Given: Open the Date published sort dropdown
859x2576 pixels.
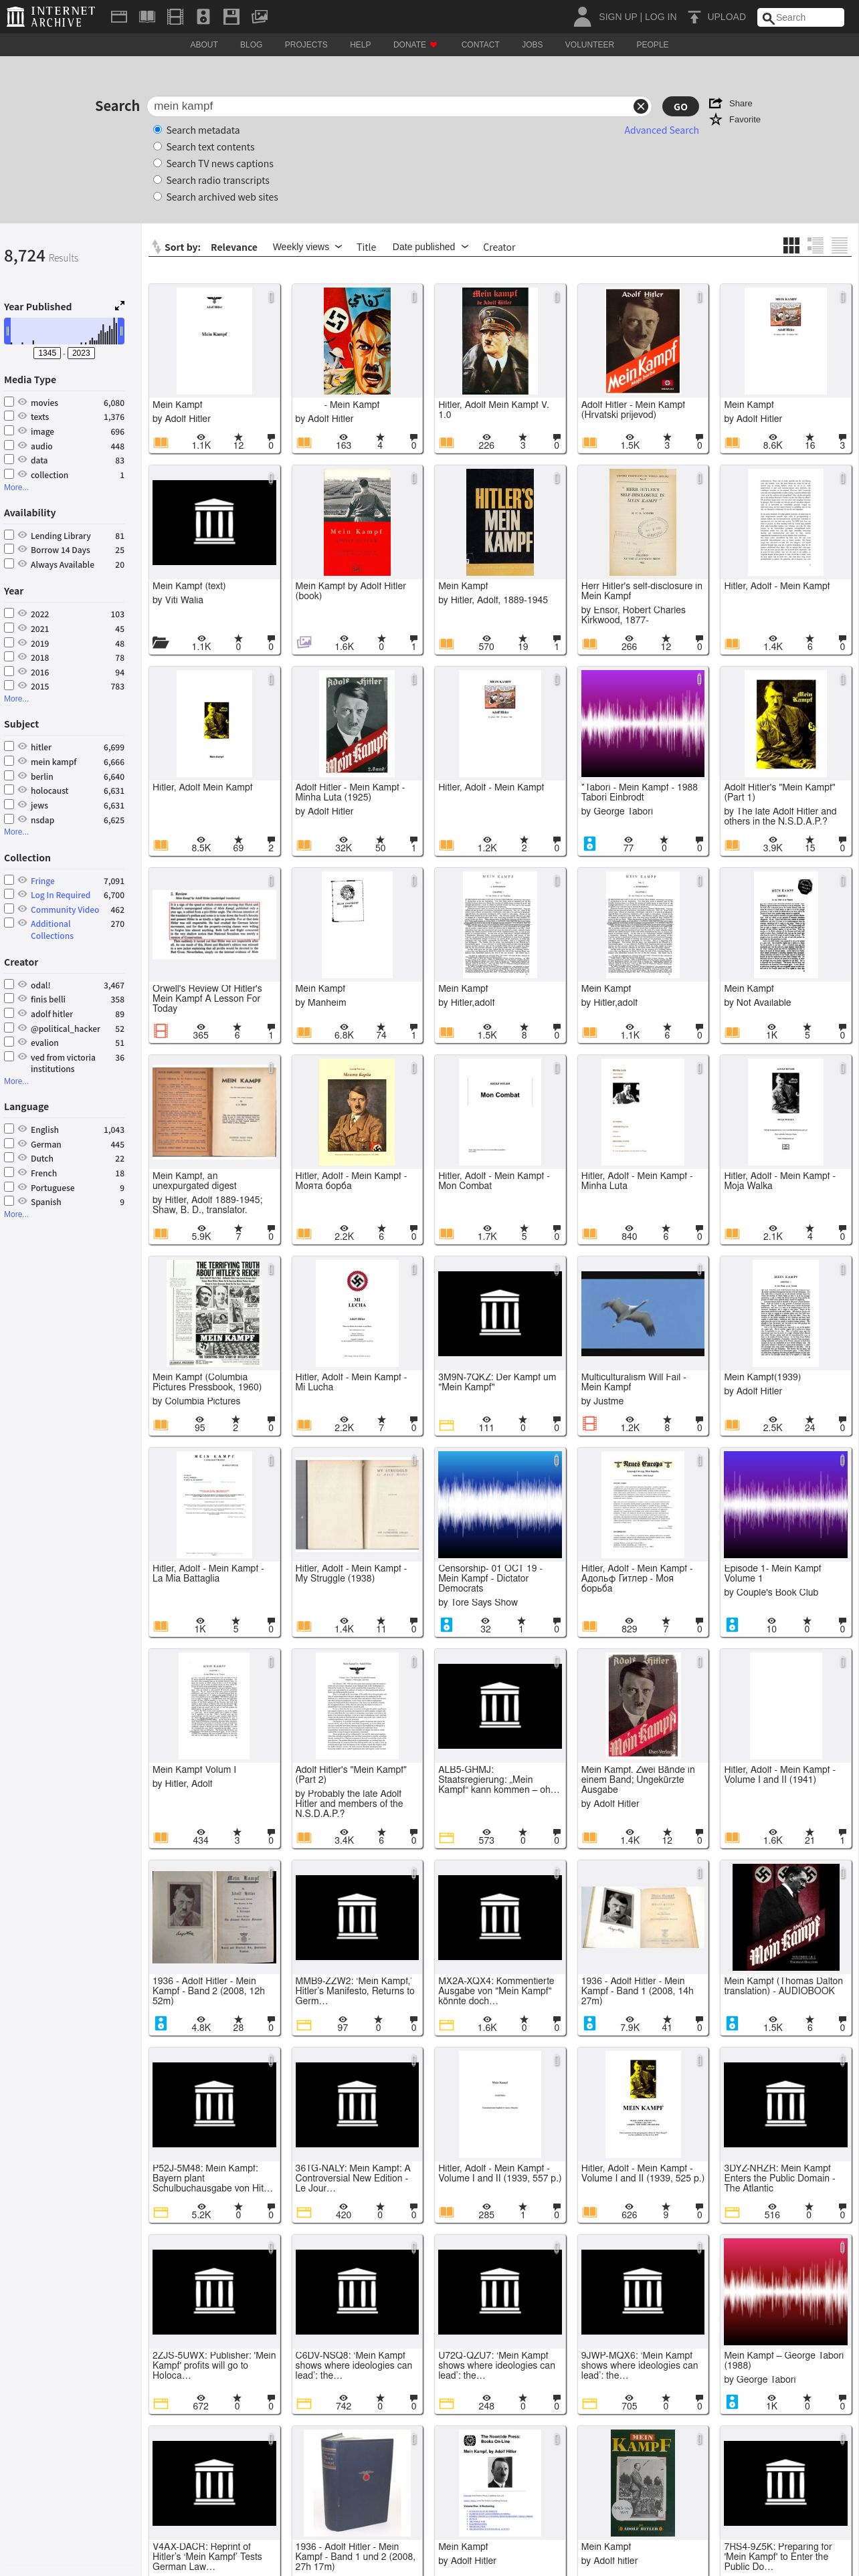Looking at the screenshot, I should (430, 247).
